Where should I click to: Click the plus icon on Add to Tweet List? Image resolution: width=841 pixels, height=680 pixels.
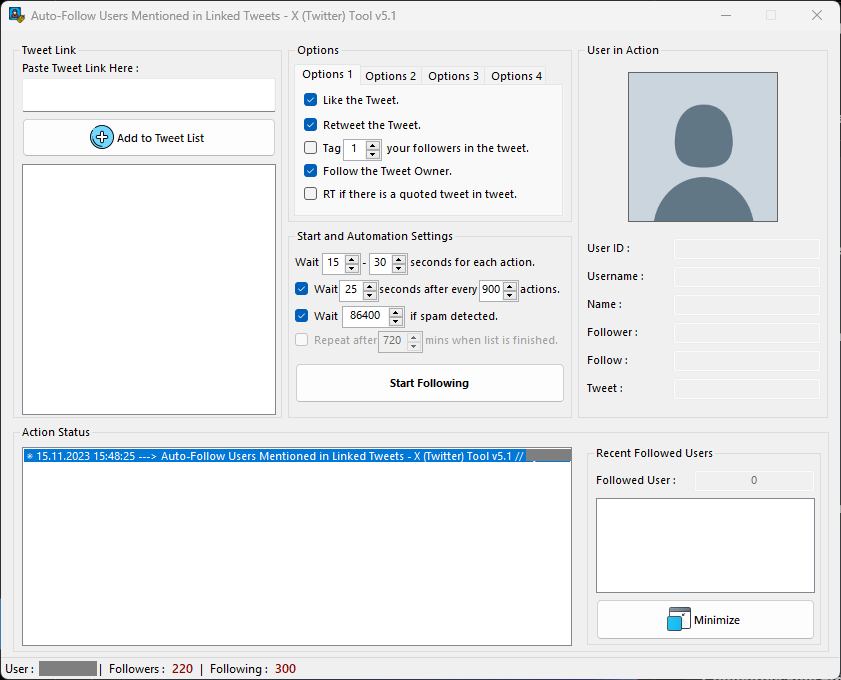(x=102, y=137)
